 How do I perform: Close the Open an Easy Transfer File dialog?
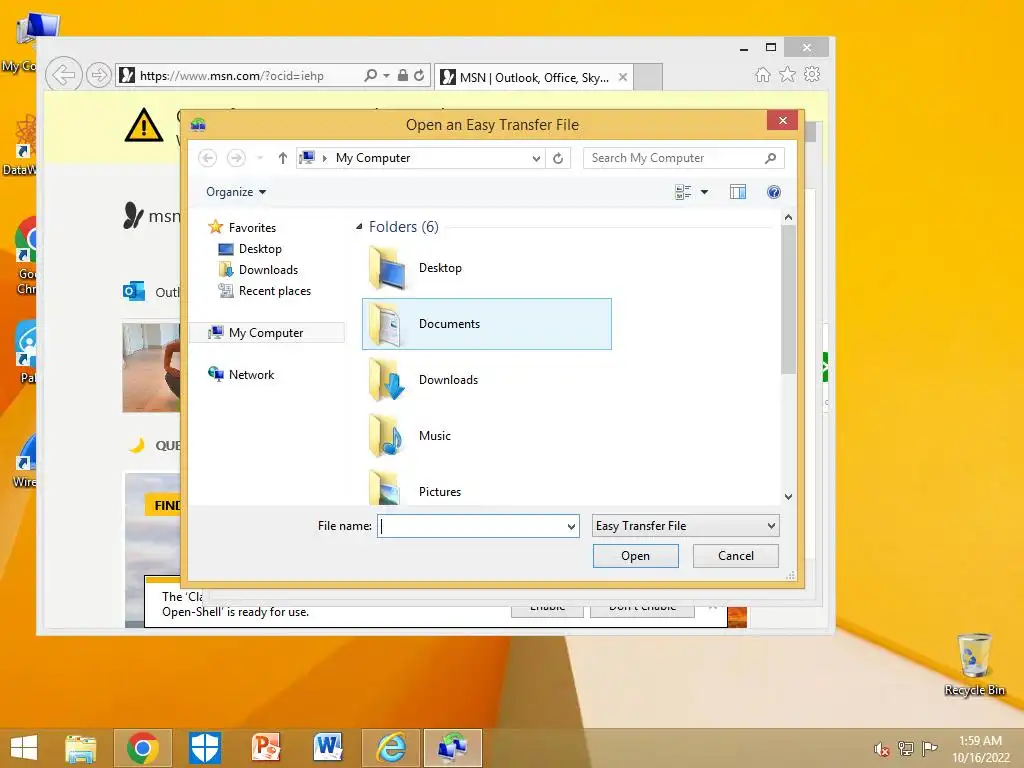tap(782, 120)
